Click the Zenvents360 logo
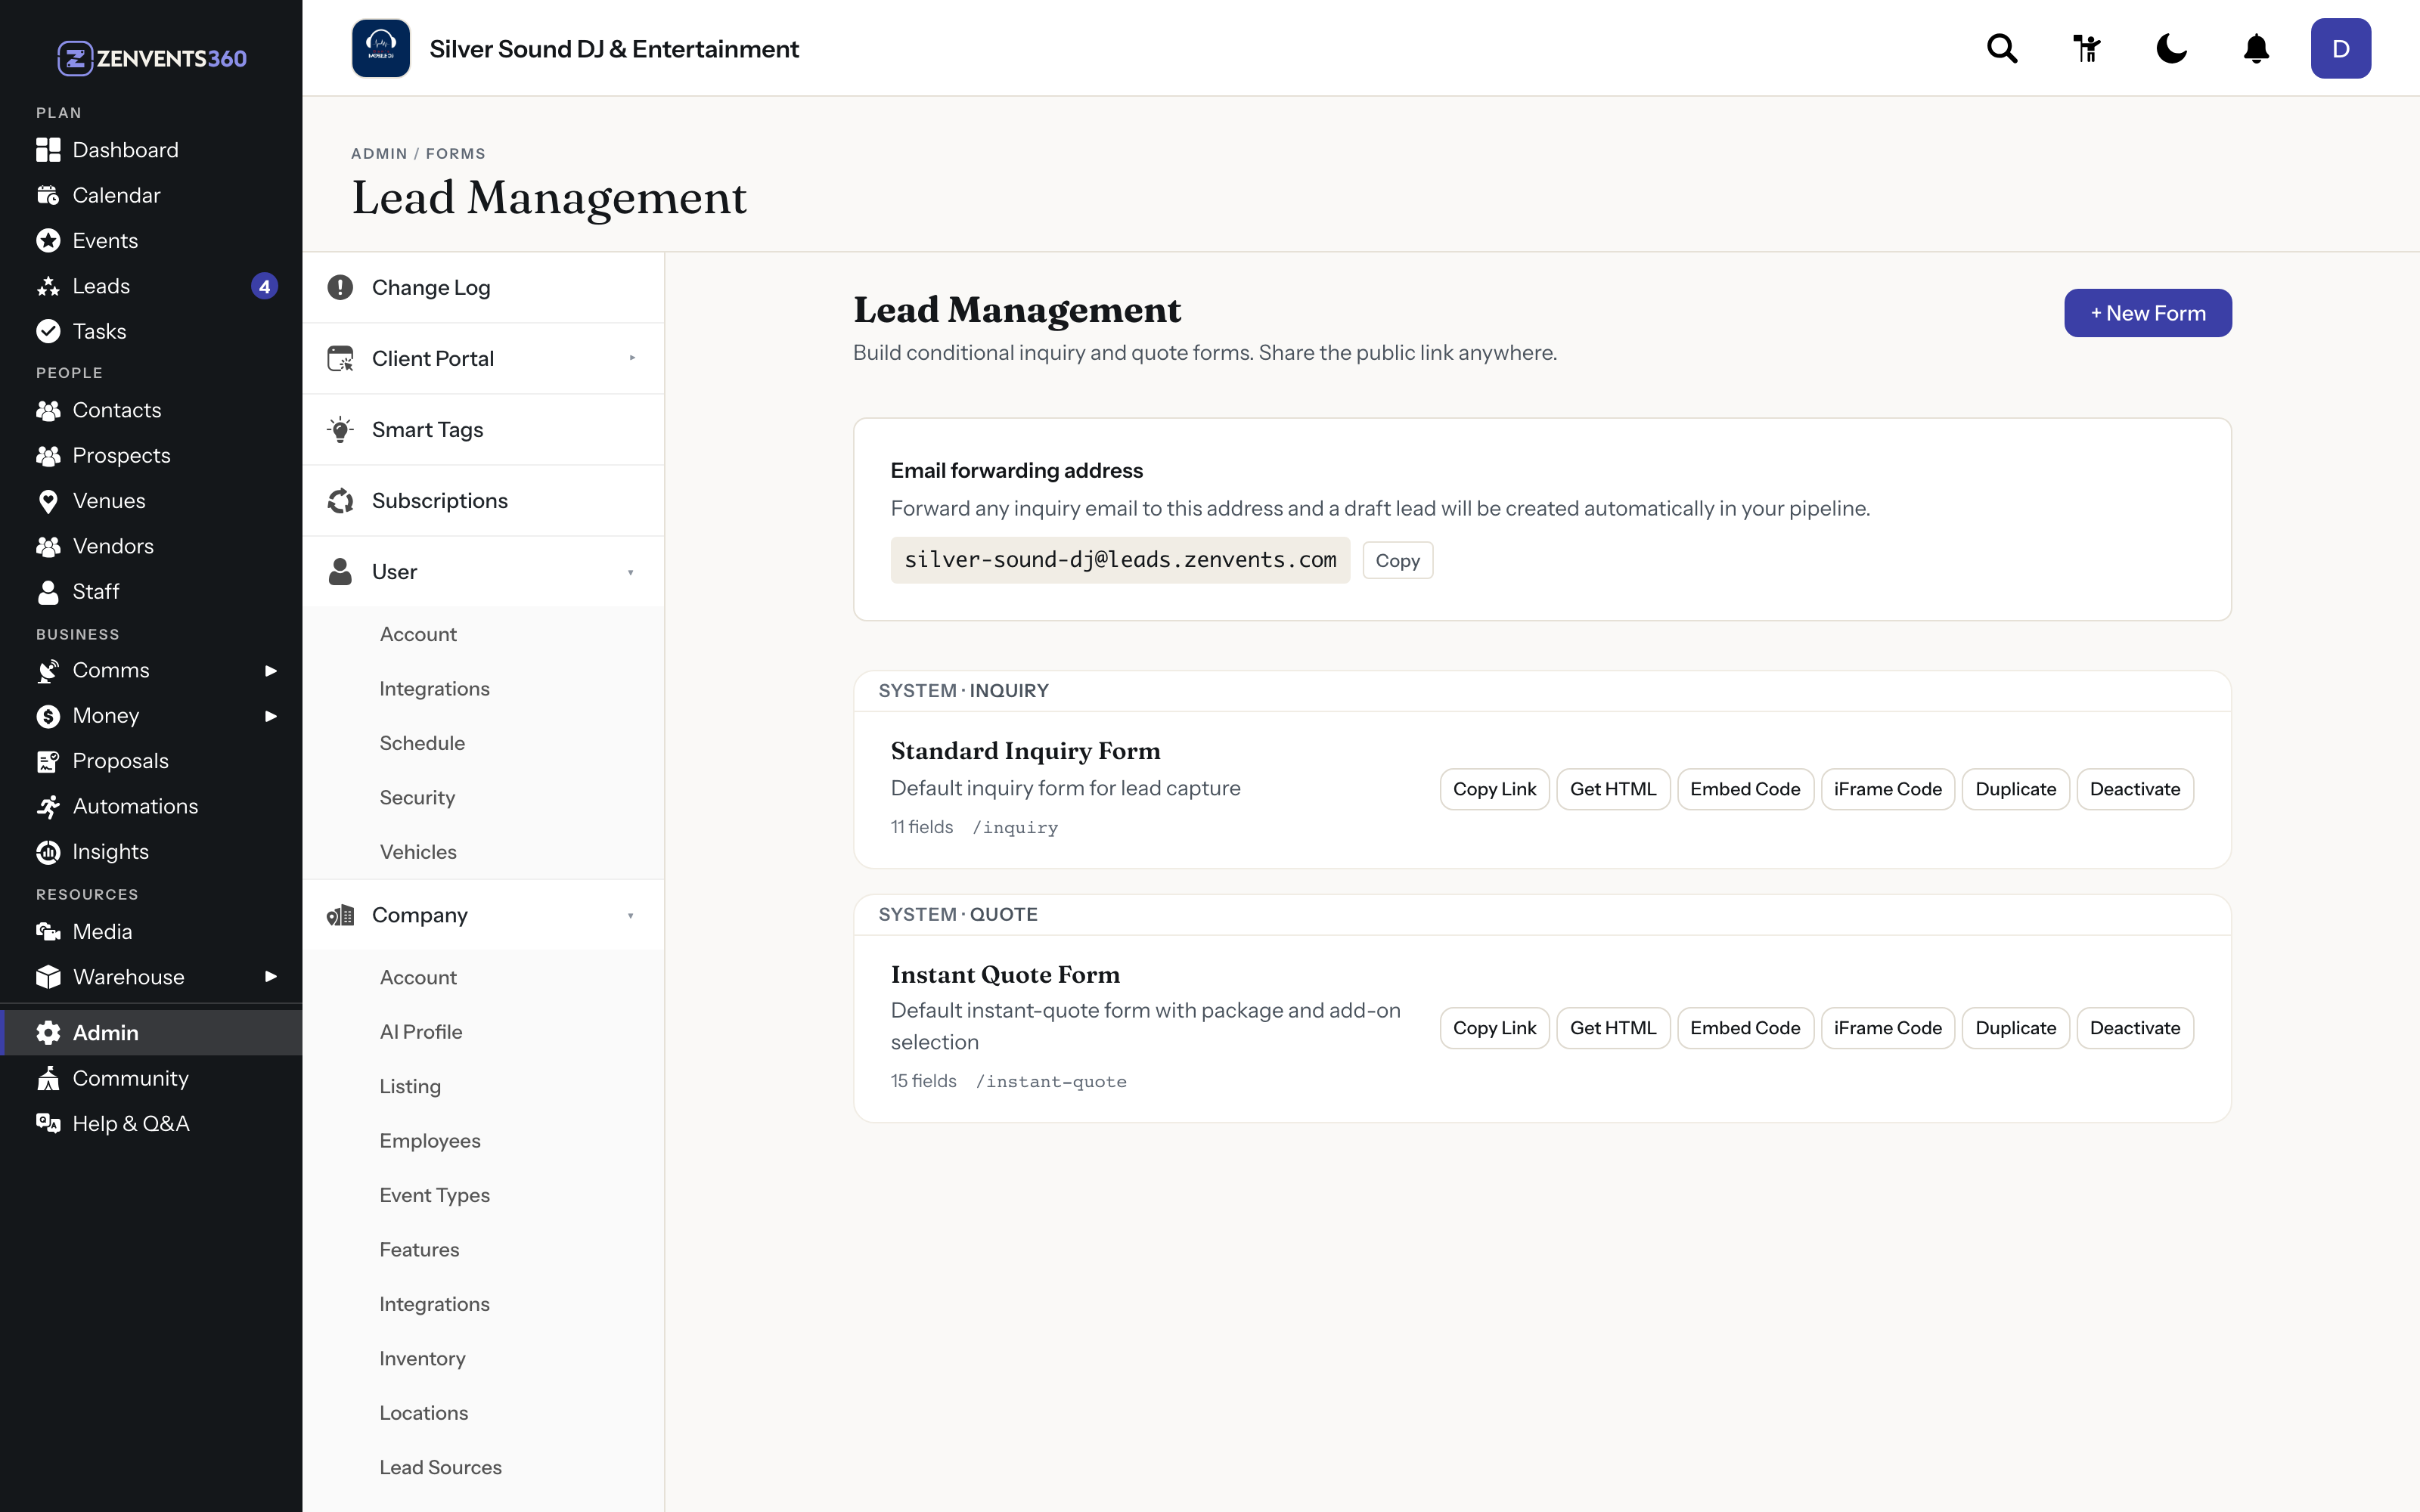 152,58
